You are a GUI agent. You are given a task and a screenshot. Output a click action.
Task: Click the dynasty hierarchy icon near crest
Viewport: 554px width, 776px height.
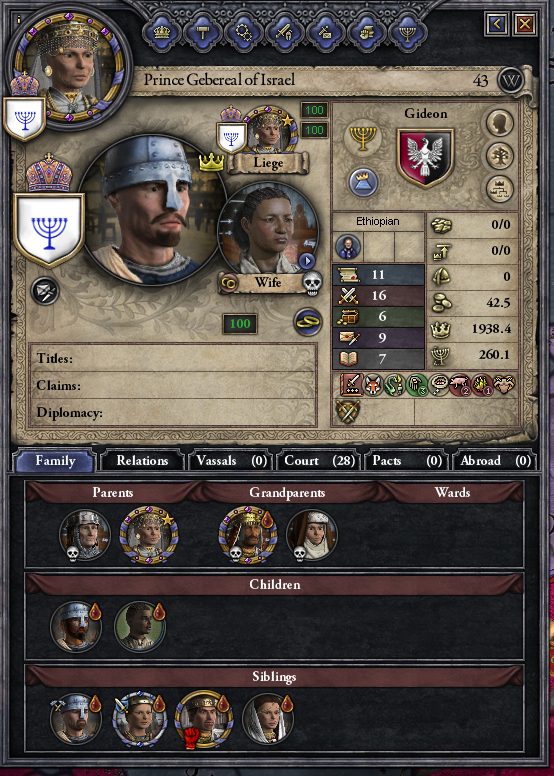coord(500,190)
